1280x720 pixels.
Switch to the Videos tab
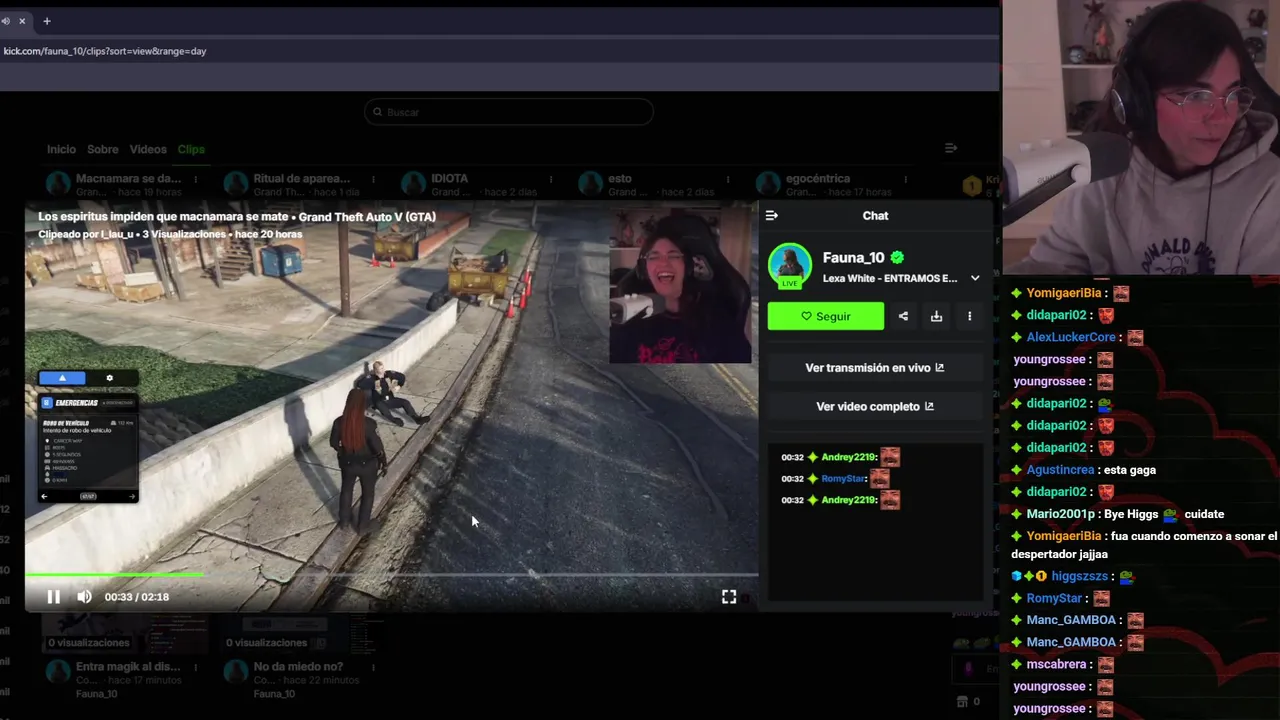(x=148, y=149)
